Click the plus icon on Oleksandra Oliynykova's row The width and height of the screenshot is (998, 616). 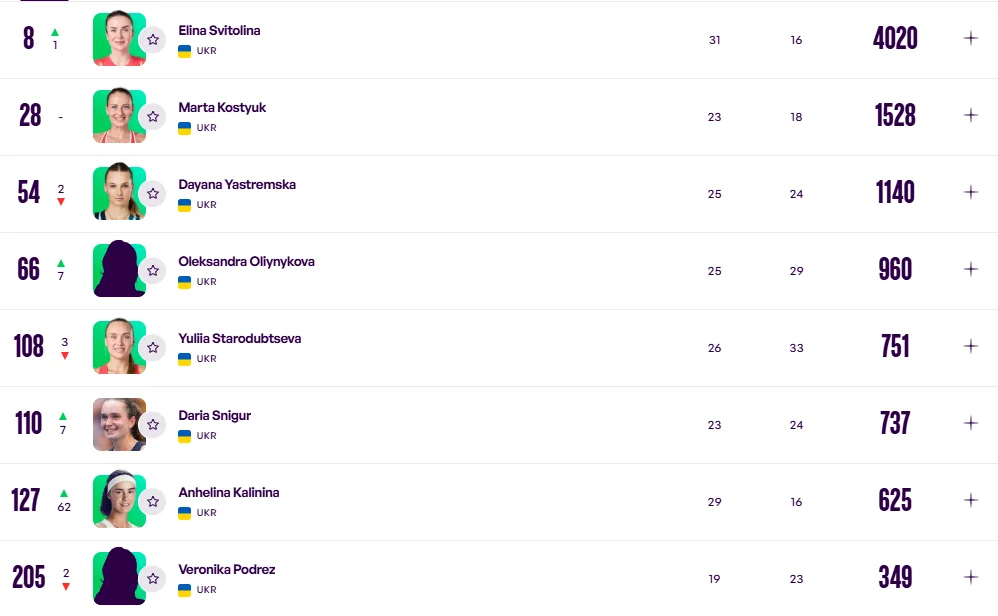click(970, 269)
